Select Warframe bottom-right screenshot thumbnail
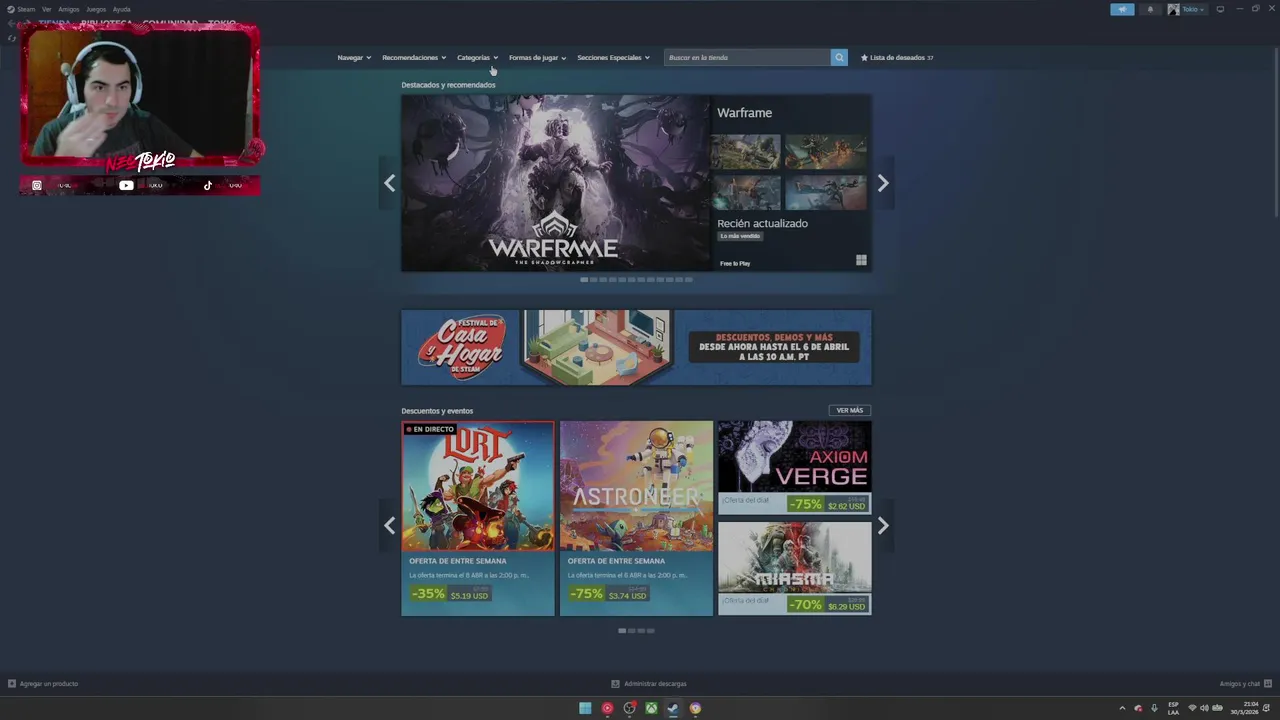Image resolution: width=1280 pixels, height=720 pixels. coord(825,192)
